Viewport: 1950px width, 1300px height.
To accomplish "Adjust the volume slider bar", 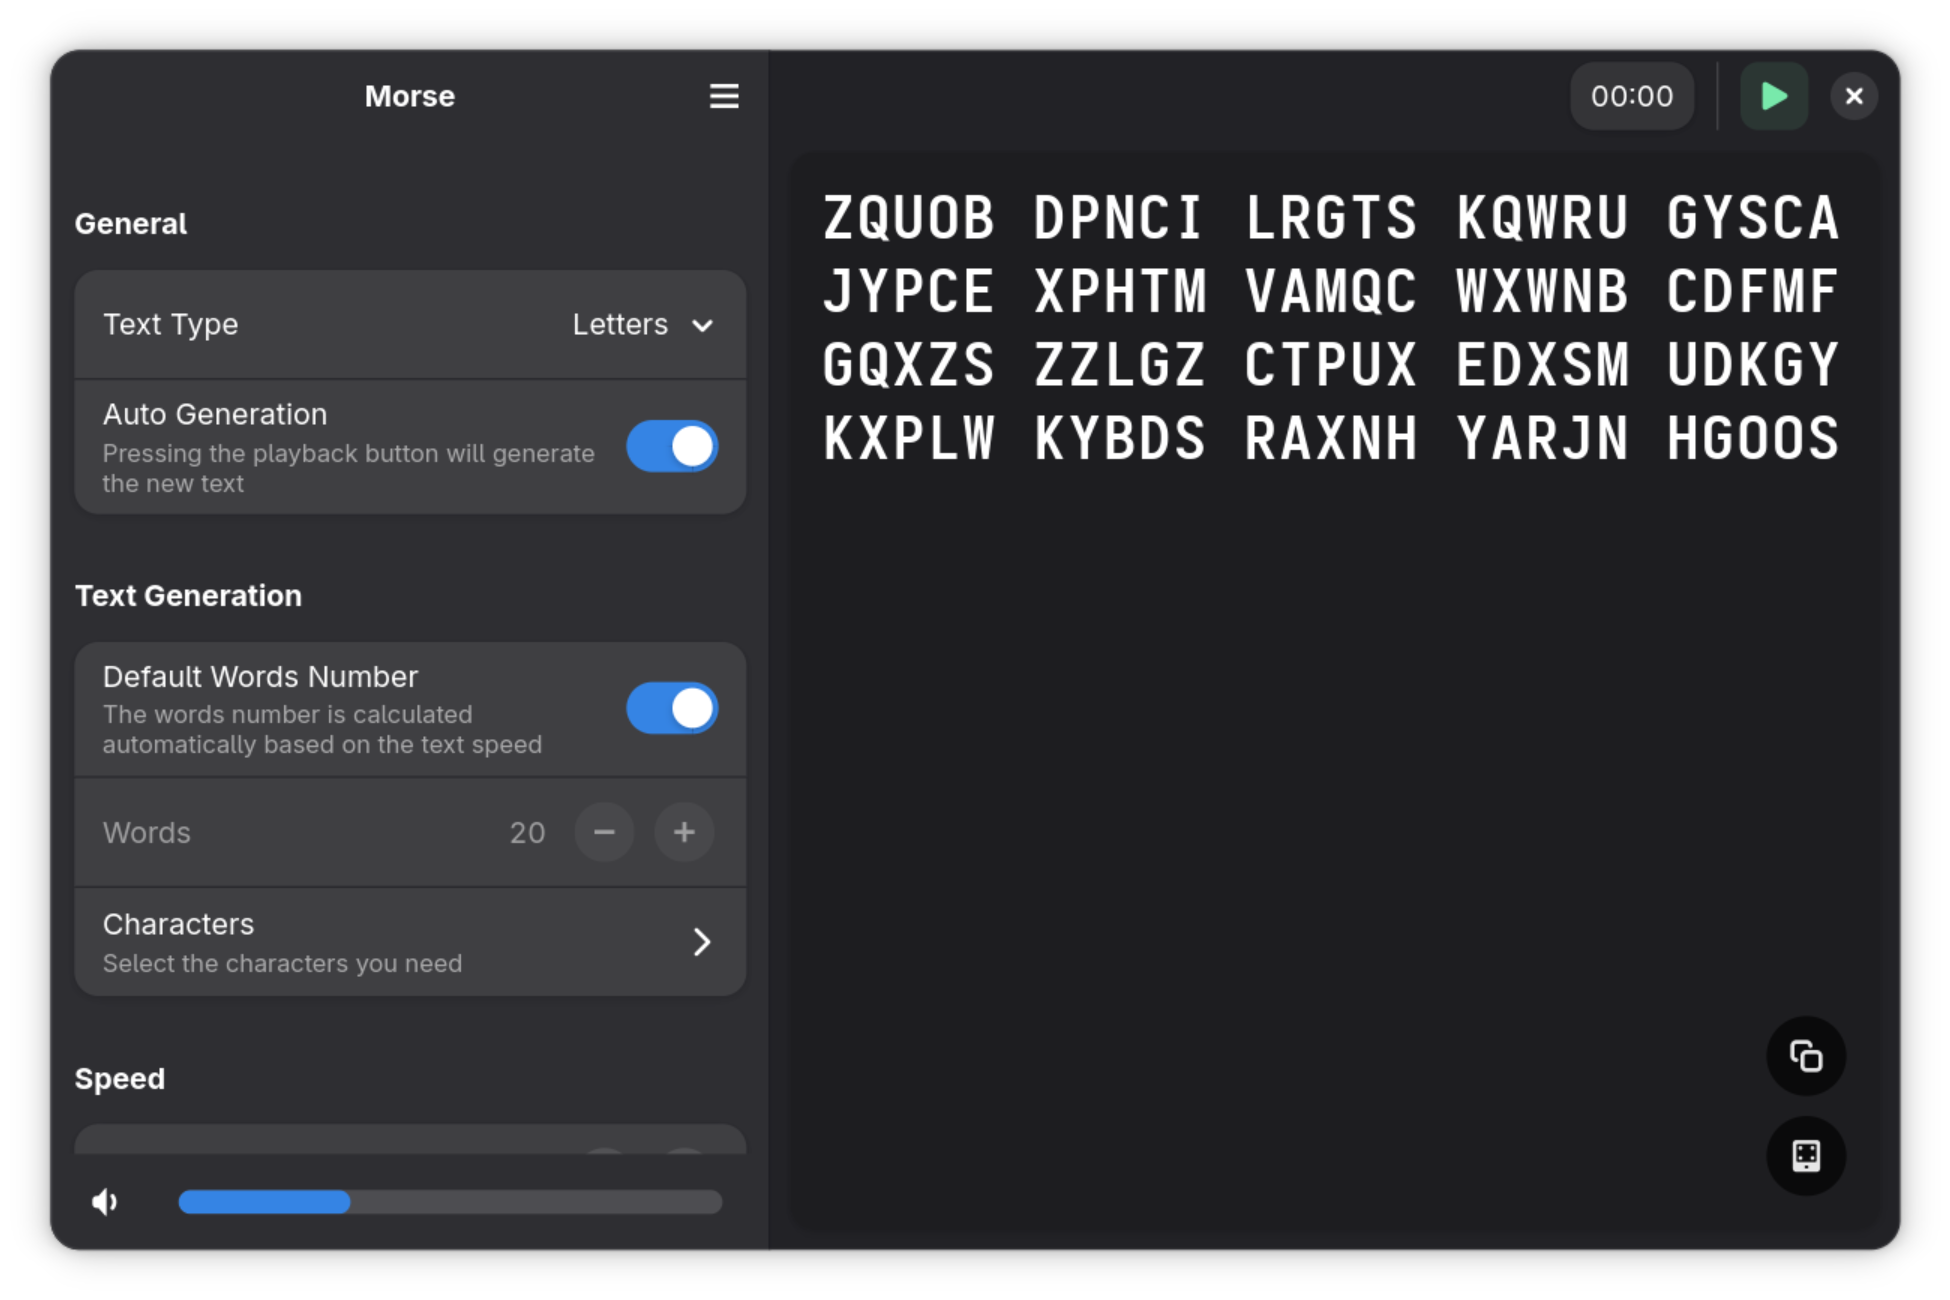I will [x=450, y=1202].
